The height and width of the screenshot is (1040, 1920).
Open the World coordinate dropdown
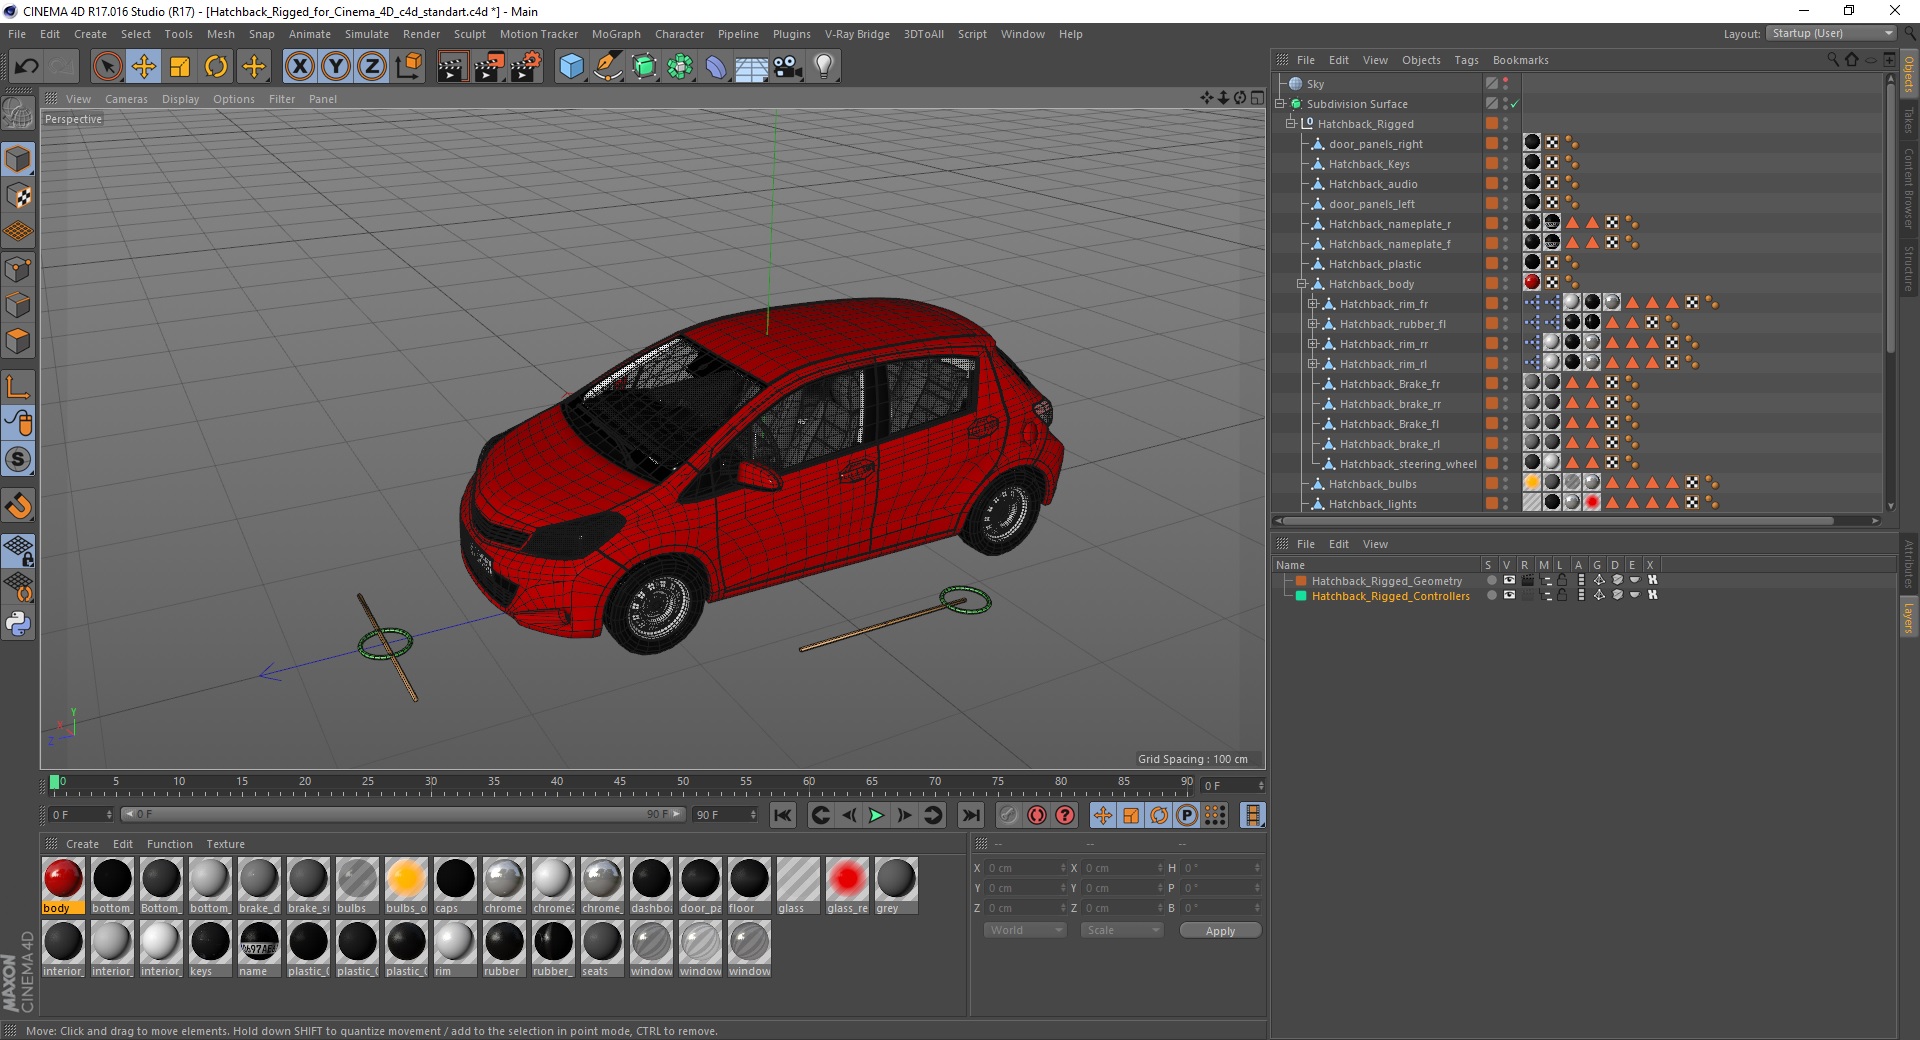(1025, 930)
